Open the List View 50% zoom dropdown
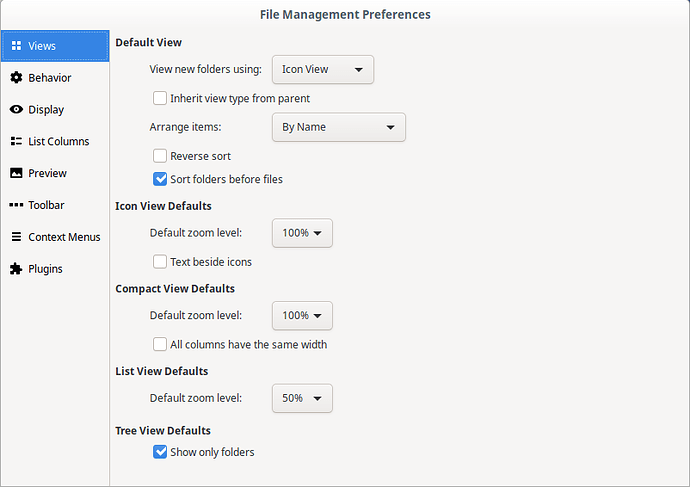The height and width of the screenshot is (487, 690). [x=302, y=398]
